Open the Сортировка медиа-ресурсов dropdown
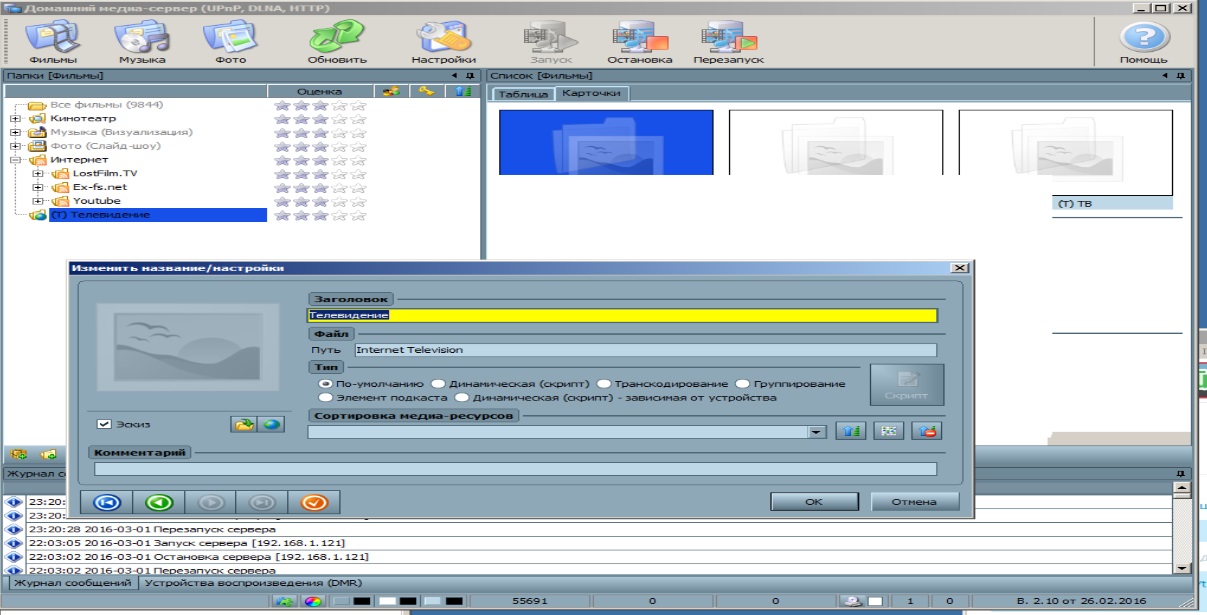Viewport: 1207px width, 615px height. click(x=817, y=432)
